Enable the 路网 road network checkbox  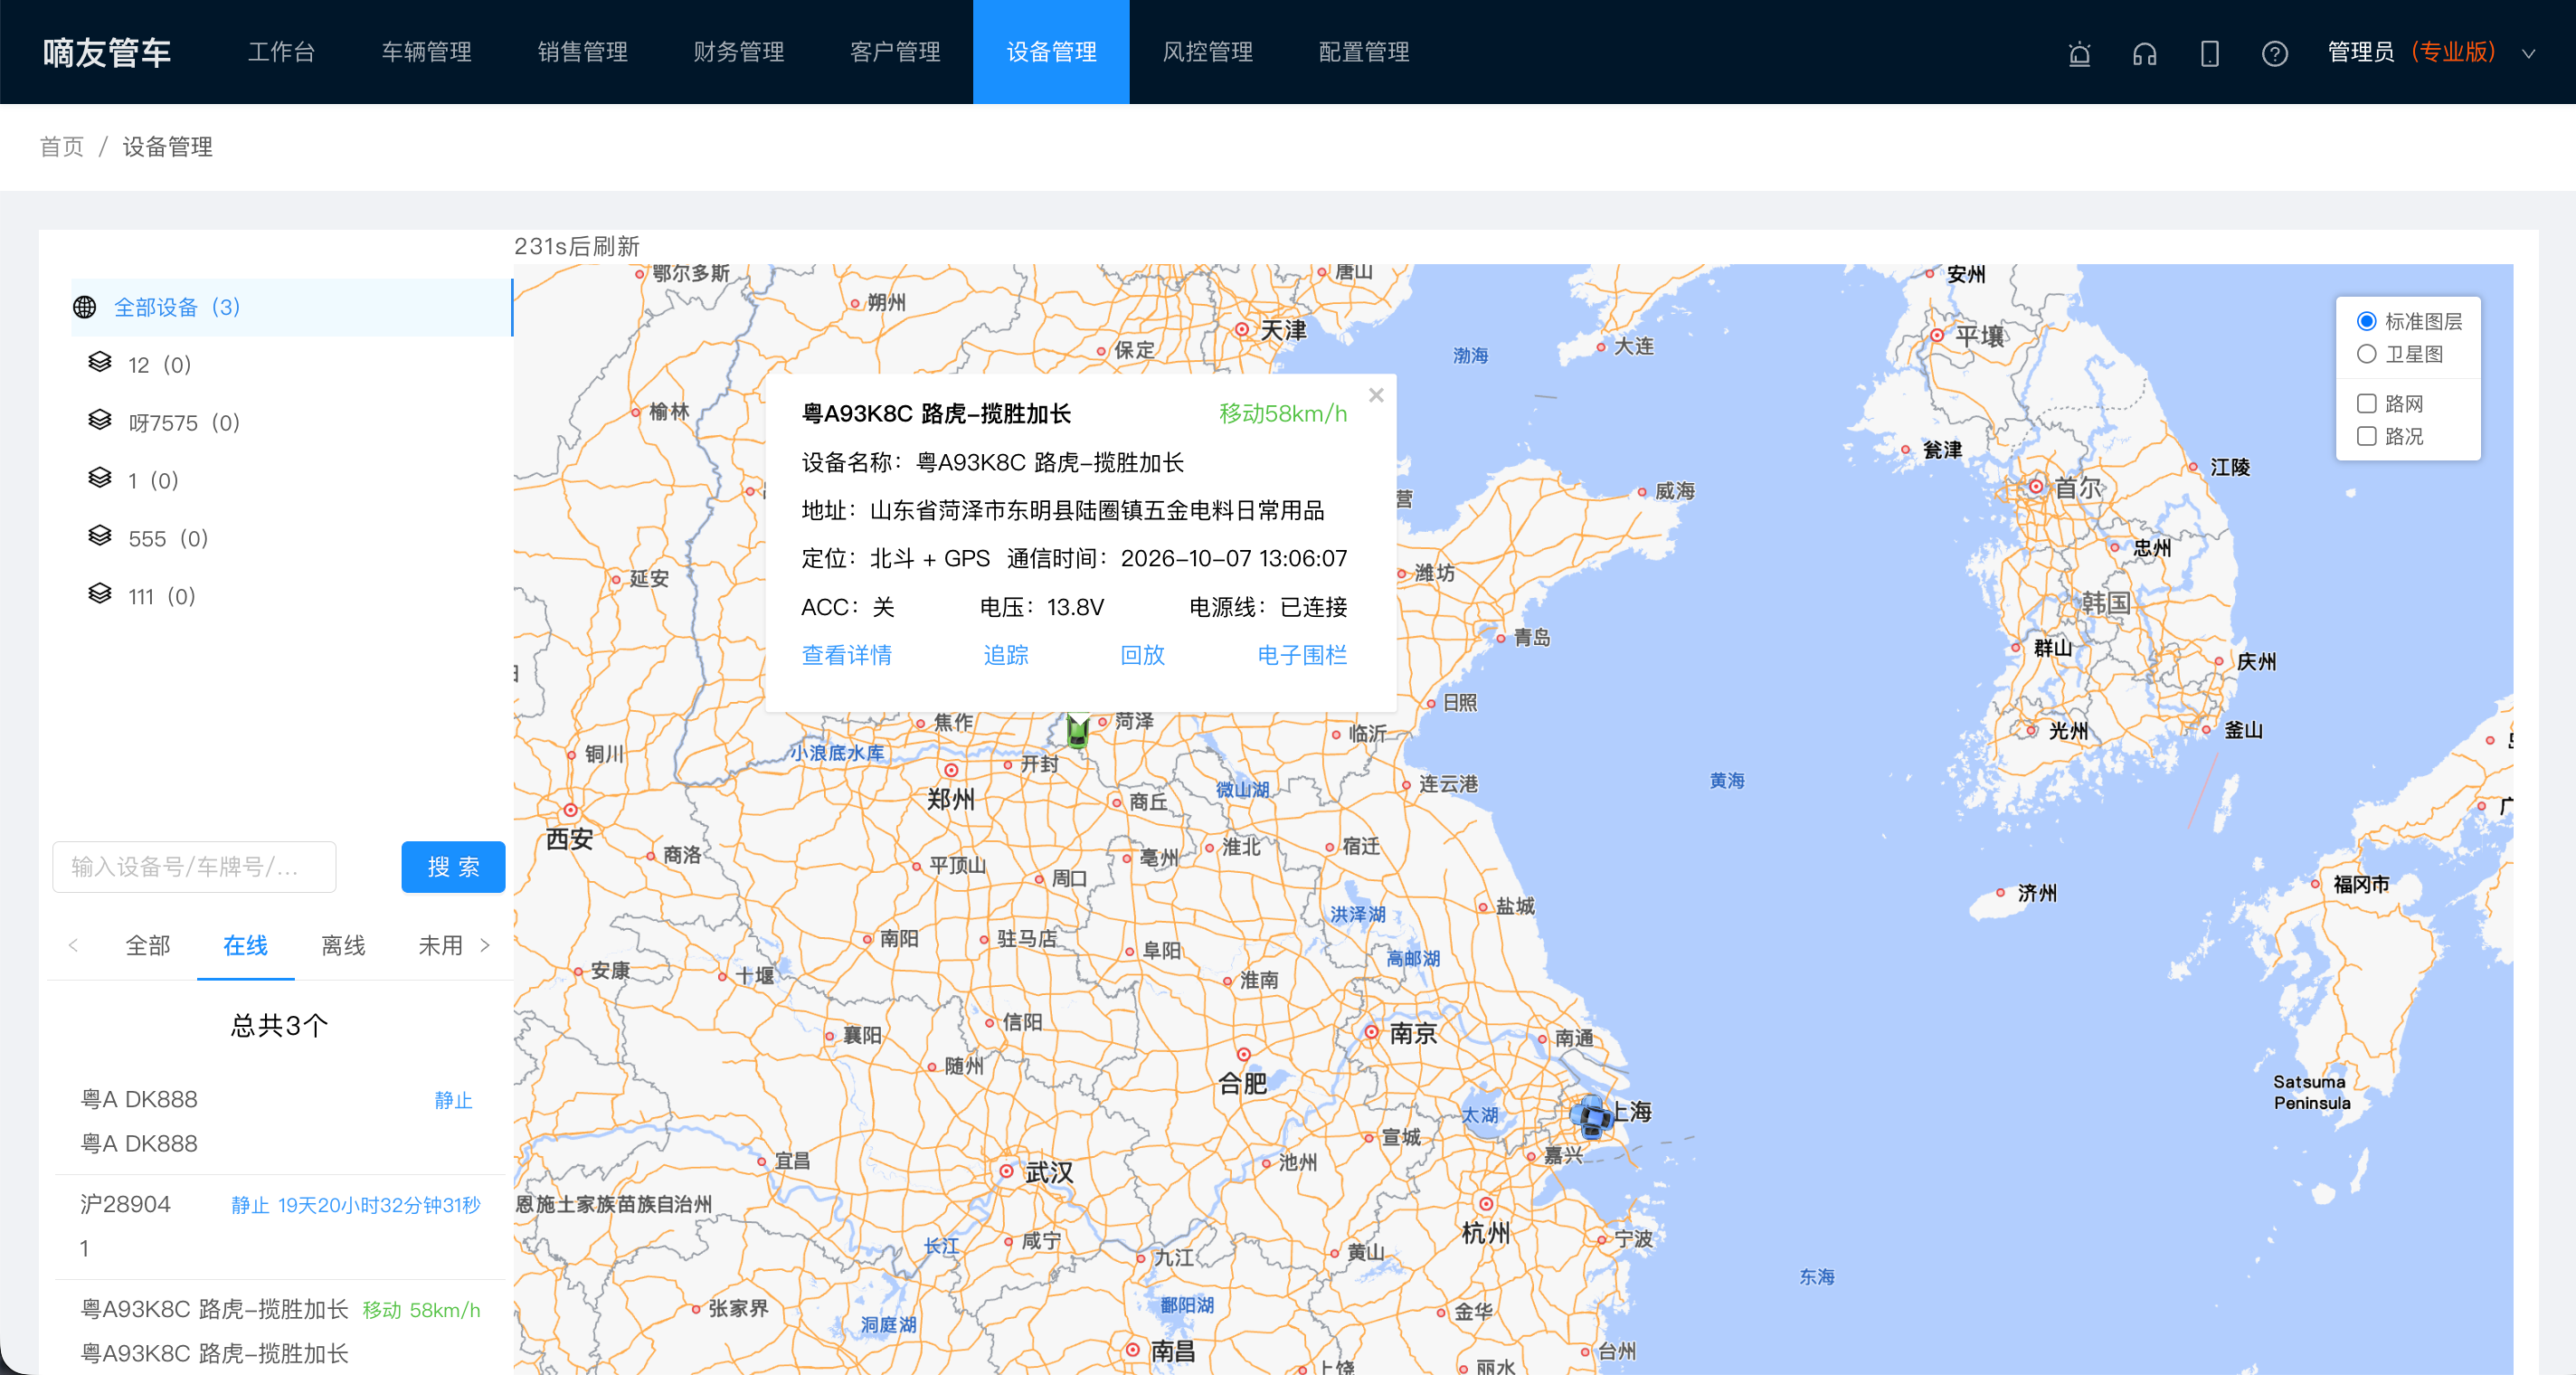pyautogui.click(x=2366, y=403)
